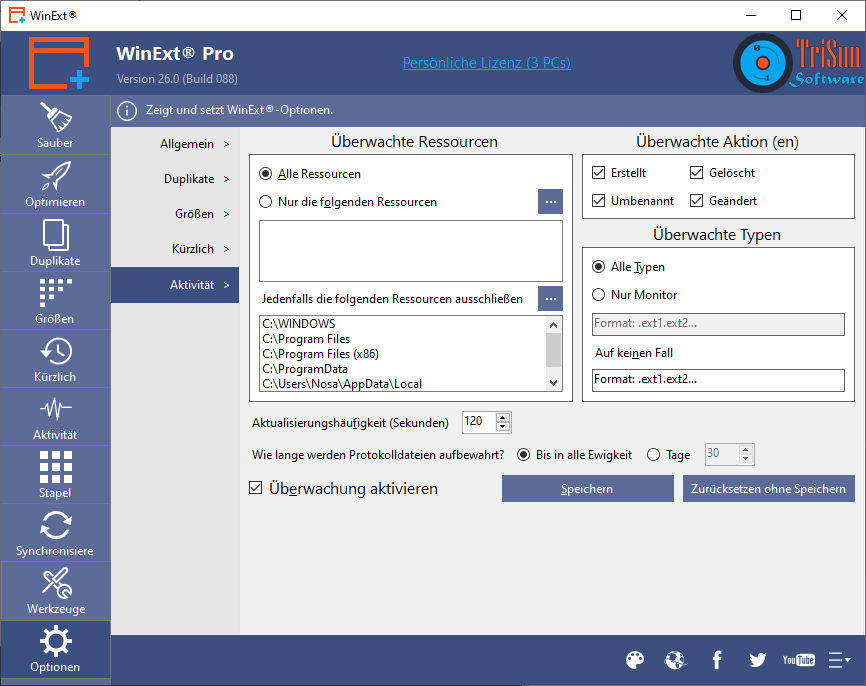The width and height of the screenshot is (866, 686).
Task: Click the Nur Monitor format field
Action: (718, 324)
